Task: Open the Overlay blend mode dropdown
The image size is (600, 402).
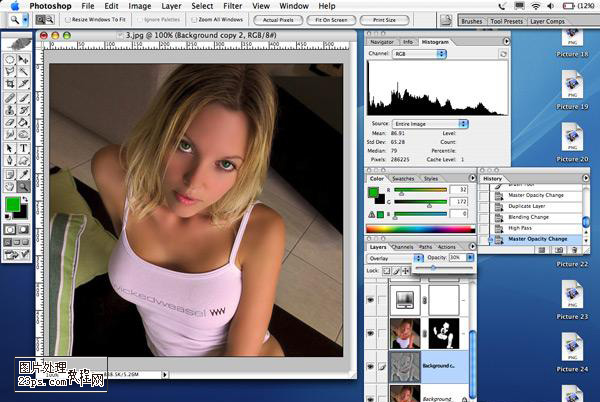Action: 395,259
